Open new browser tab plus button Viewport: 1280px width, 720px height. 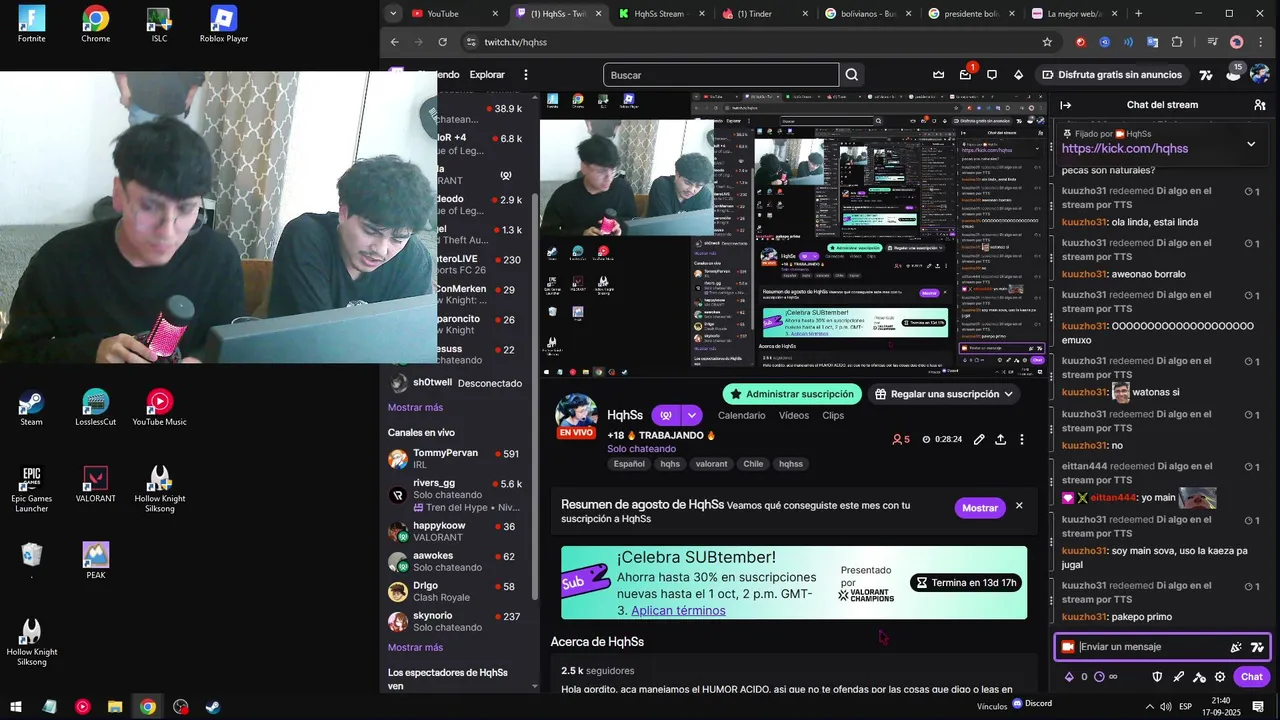tap(1138, 13)
